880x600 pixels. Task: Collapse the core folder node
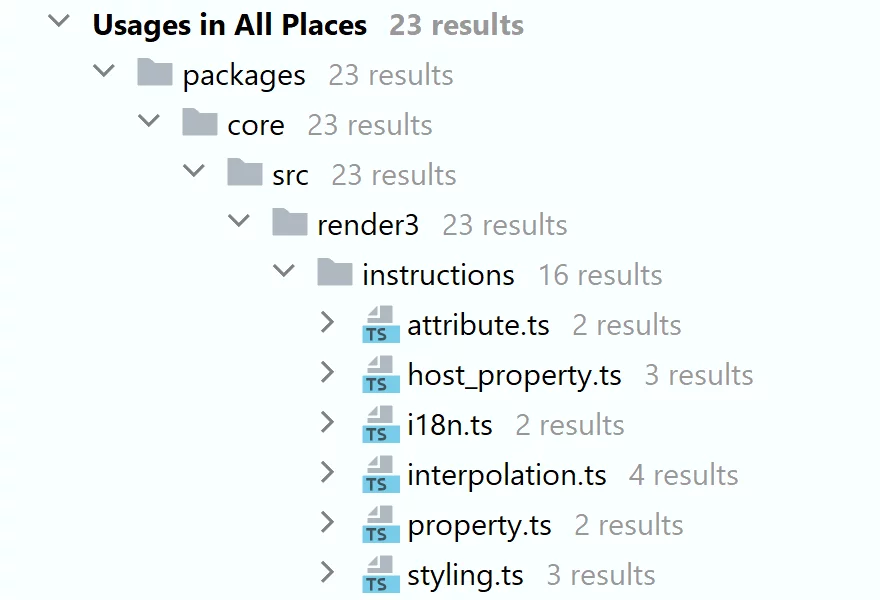click(x=149, y=121)
